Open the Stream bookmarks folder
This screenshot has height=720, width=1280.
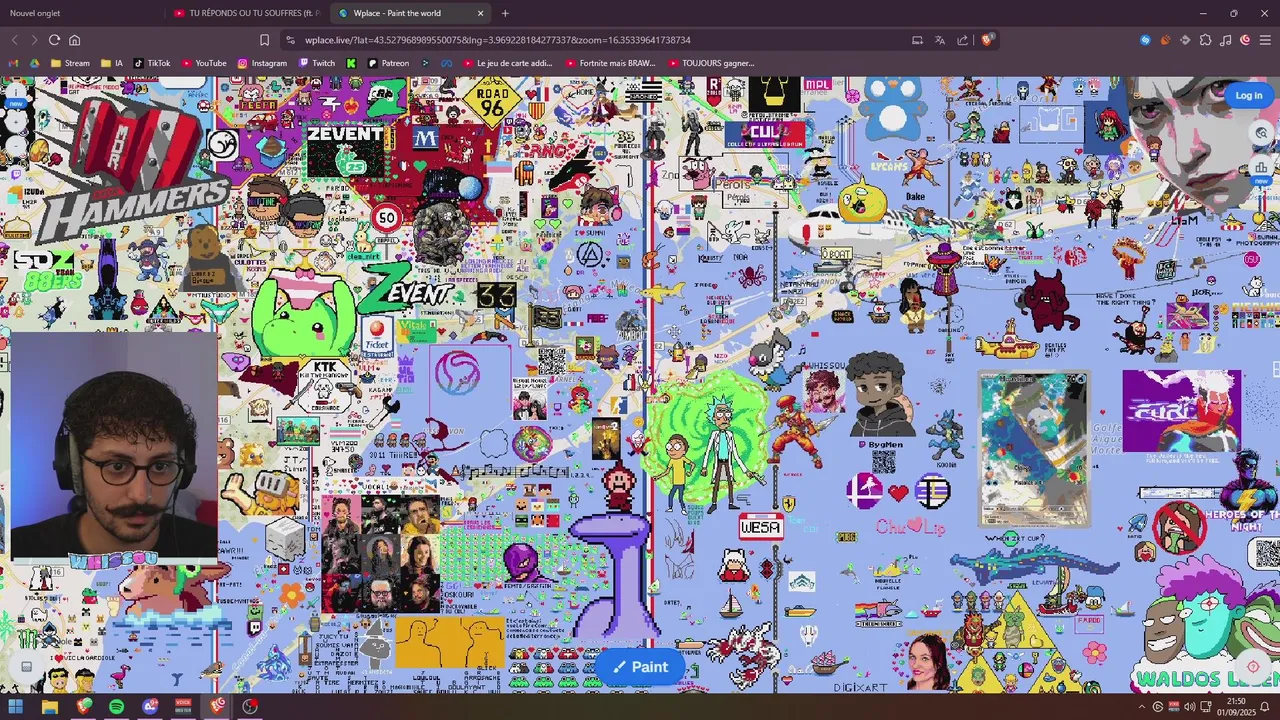[x=70, y=63]
